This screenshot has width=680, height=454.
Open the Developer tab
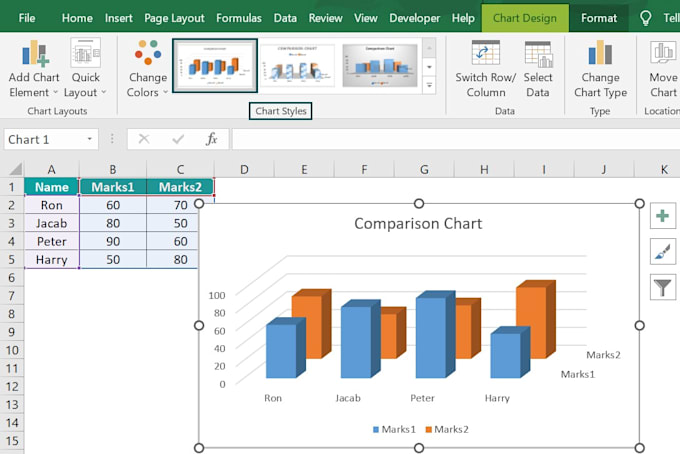coord(415,18)
